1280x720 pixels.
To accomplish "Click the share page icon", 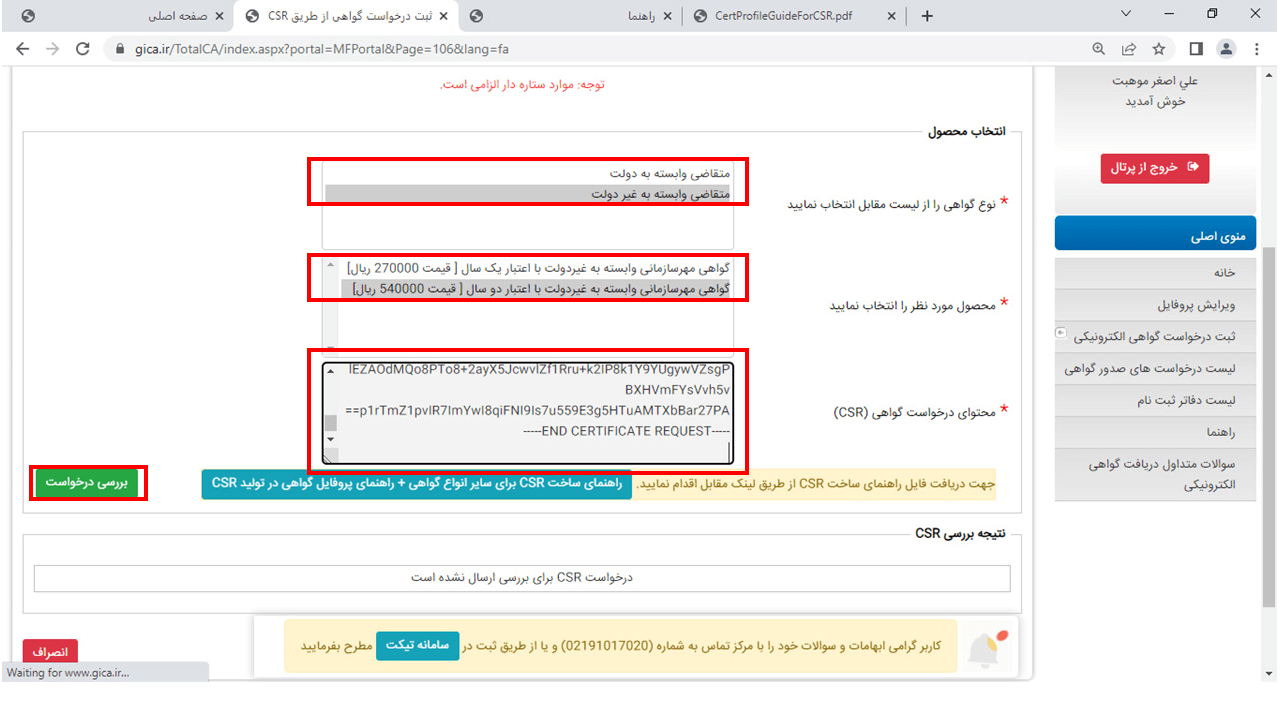I will coord(1129,49).
